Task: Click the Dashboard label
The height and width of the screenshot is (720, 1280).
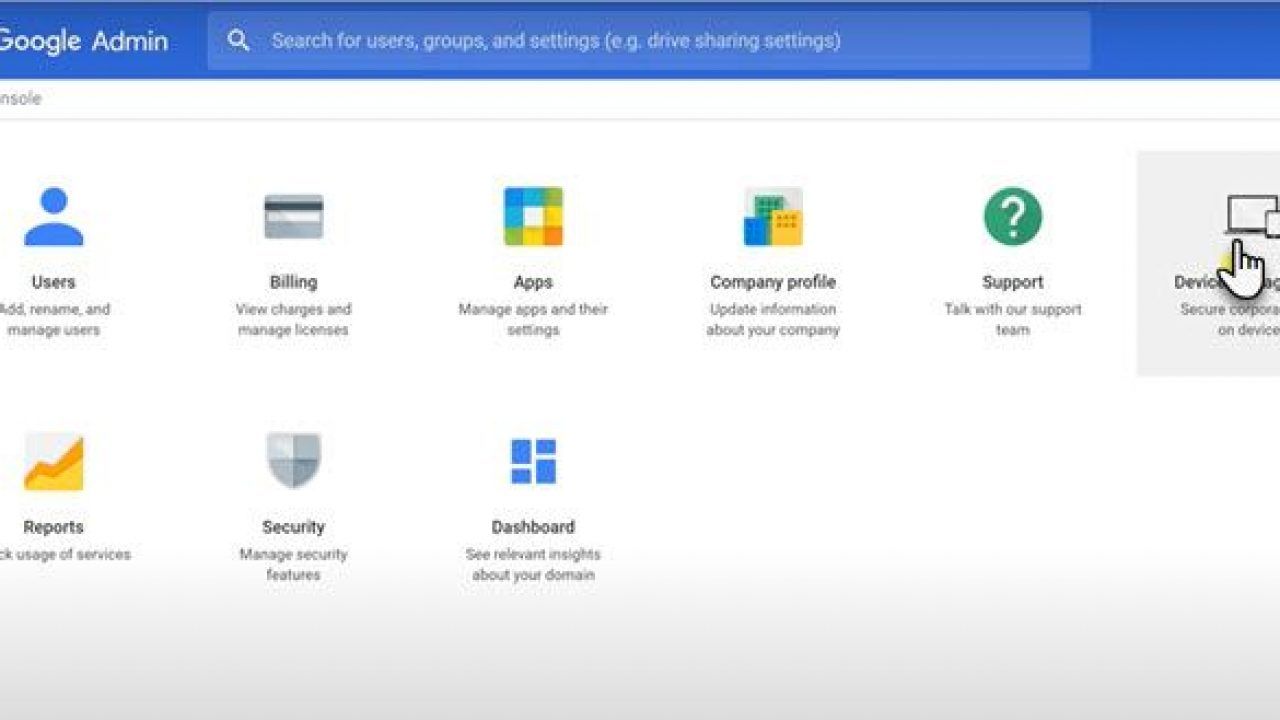Action: (533, 527)
